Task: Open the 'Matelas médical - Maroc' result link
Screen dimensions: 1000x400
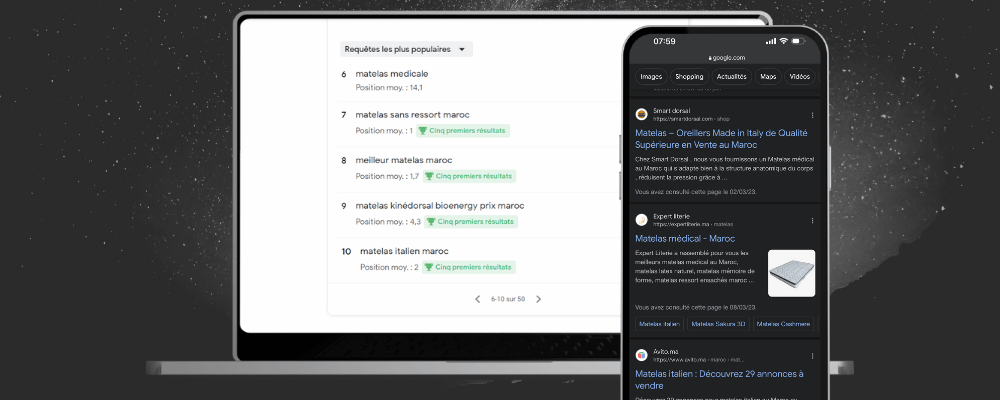Action: [685, 239]
